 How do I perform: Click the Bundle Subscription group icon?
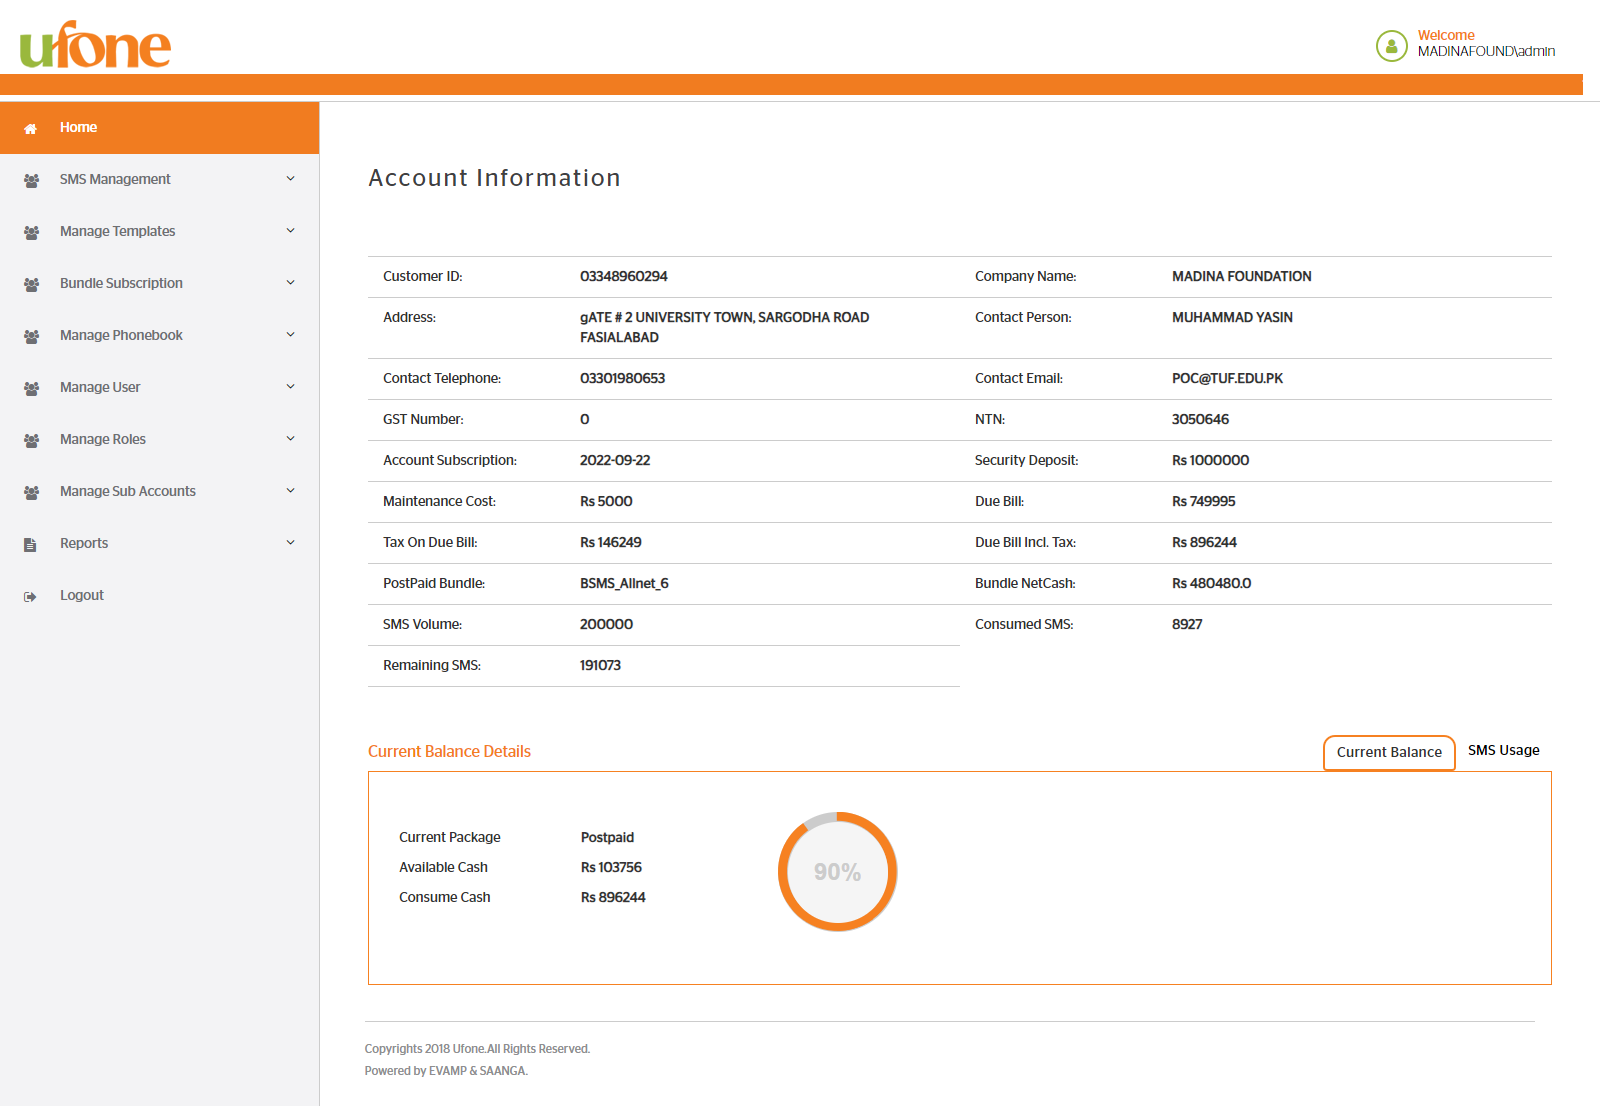coord(31,284)
